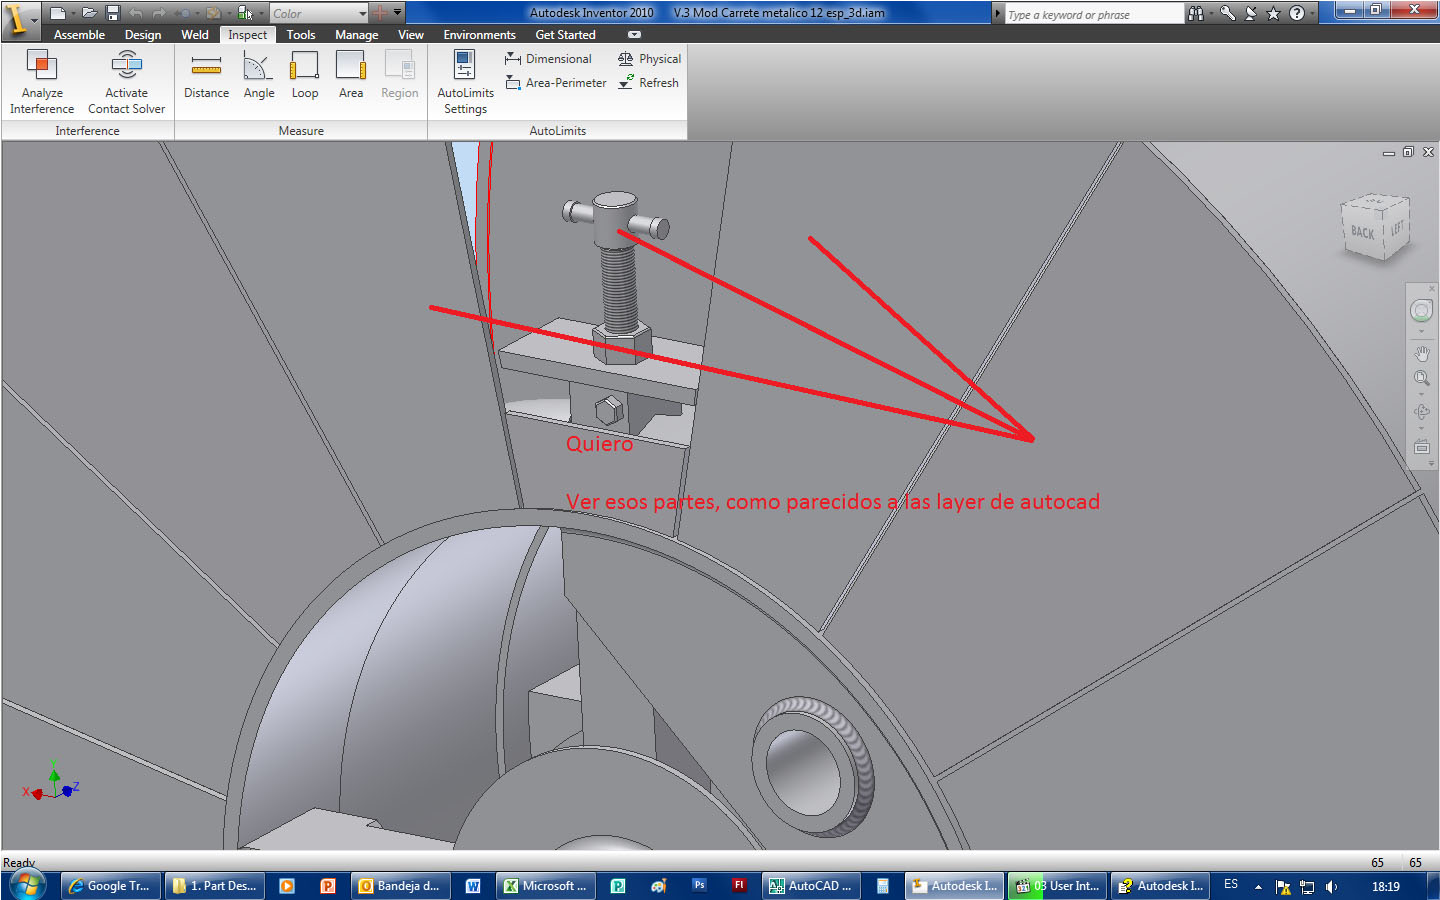Select the Angle measure tool

(259, 75)
